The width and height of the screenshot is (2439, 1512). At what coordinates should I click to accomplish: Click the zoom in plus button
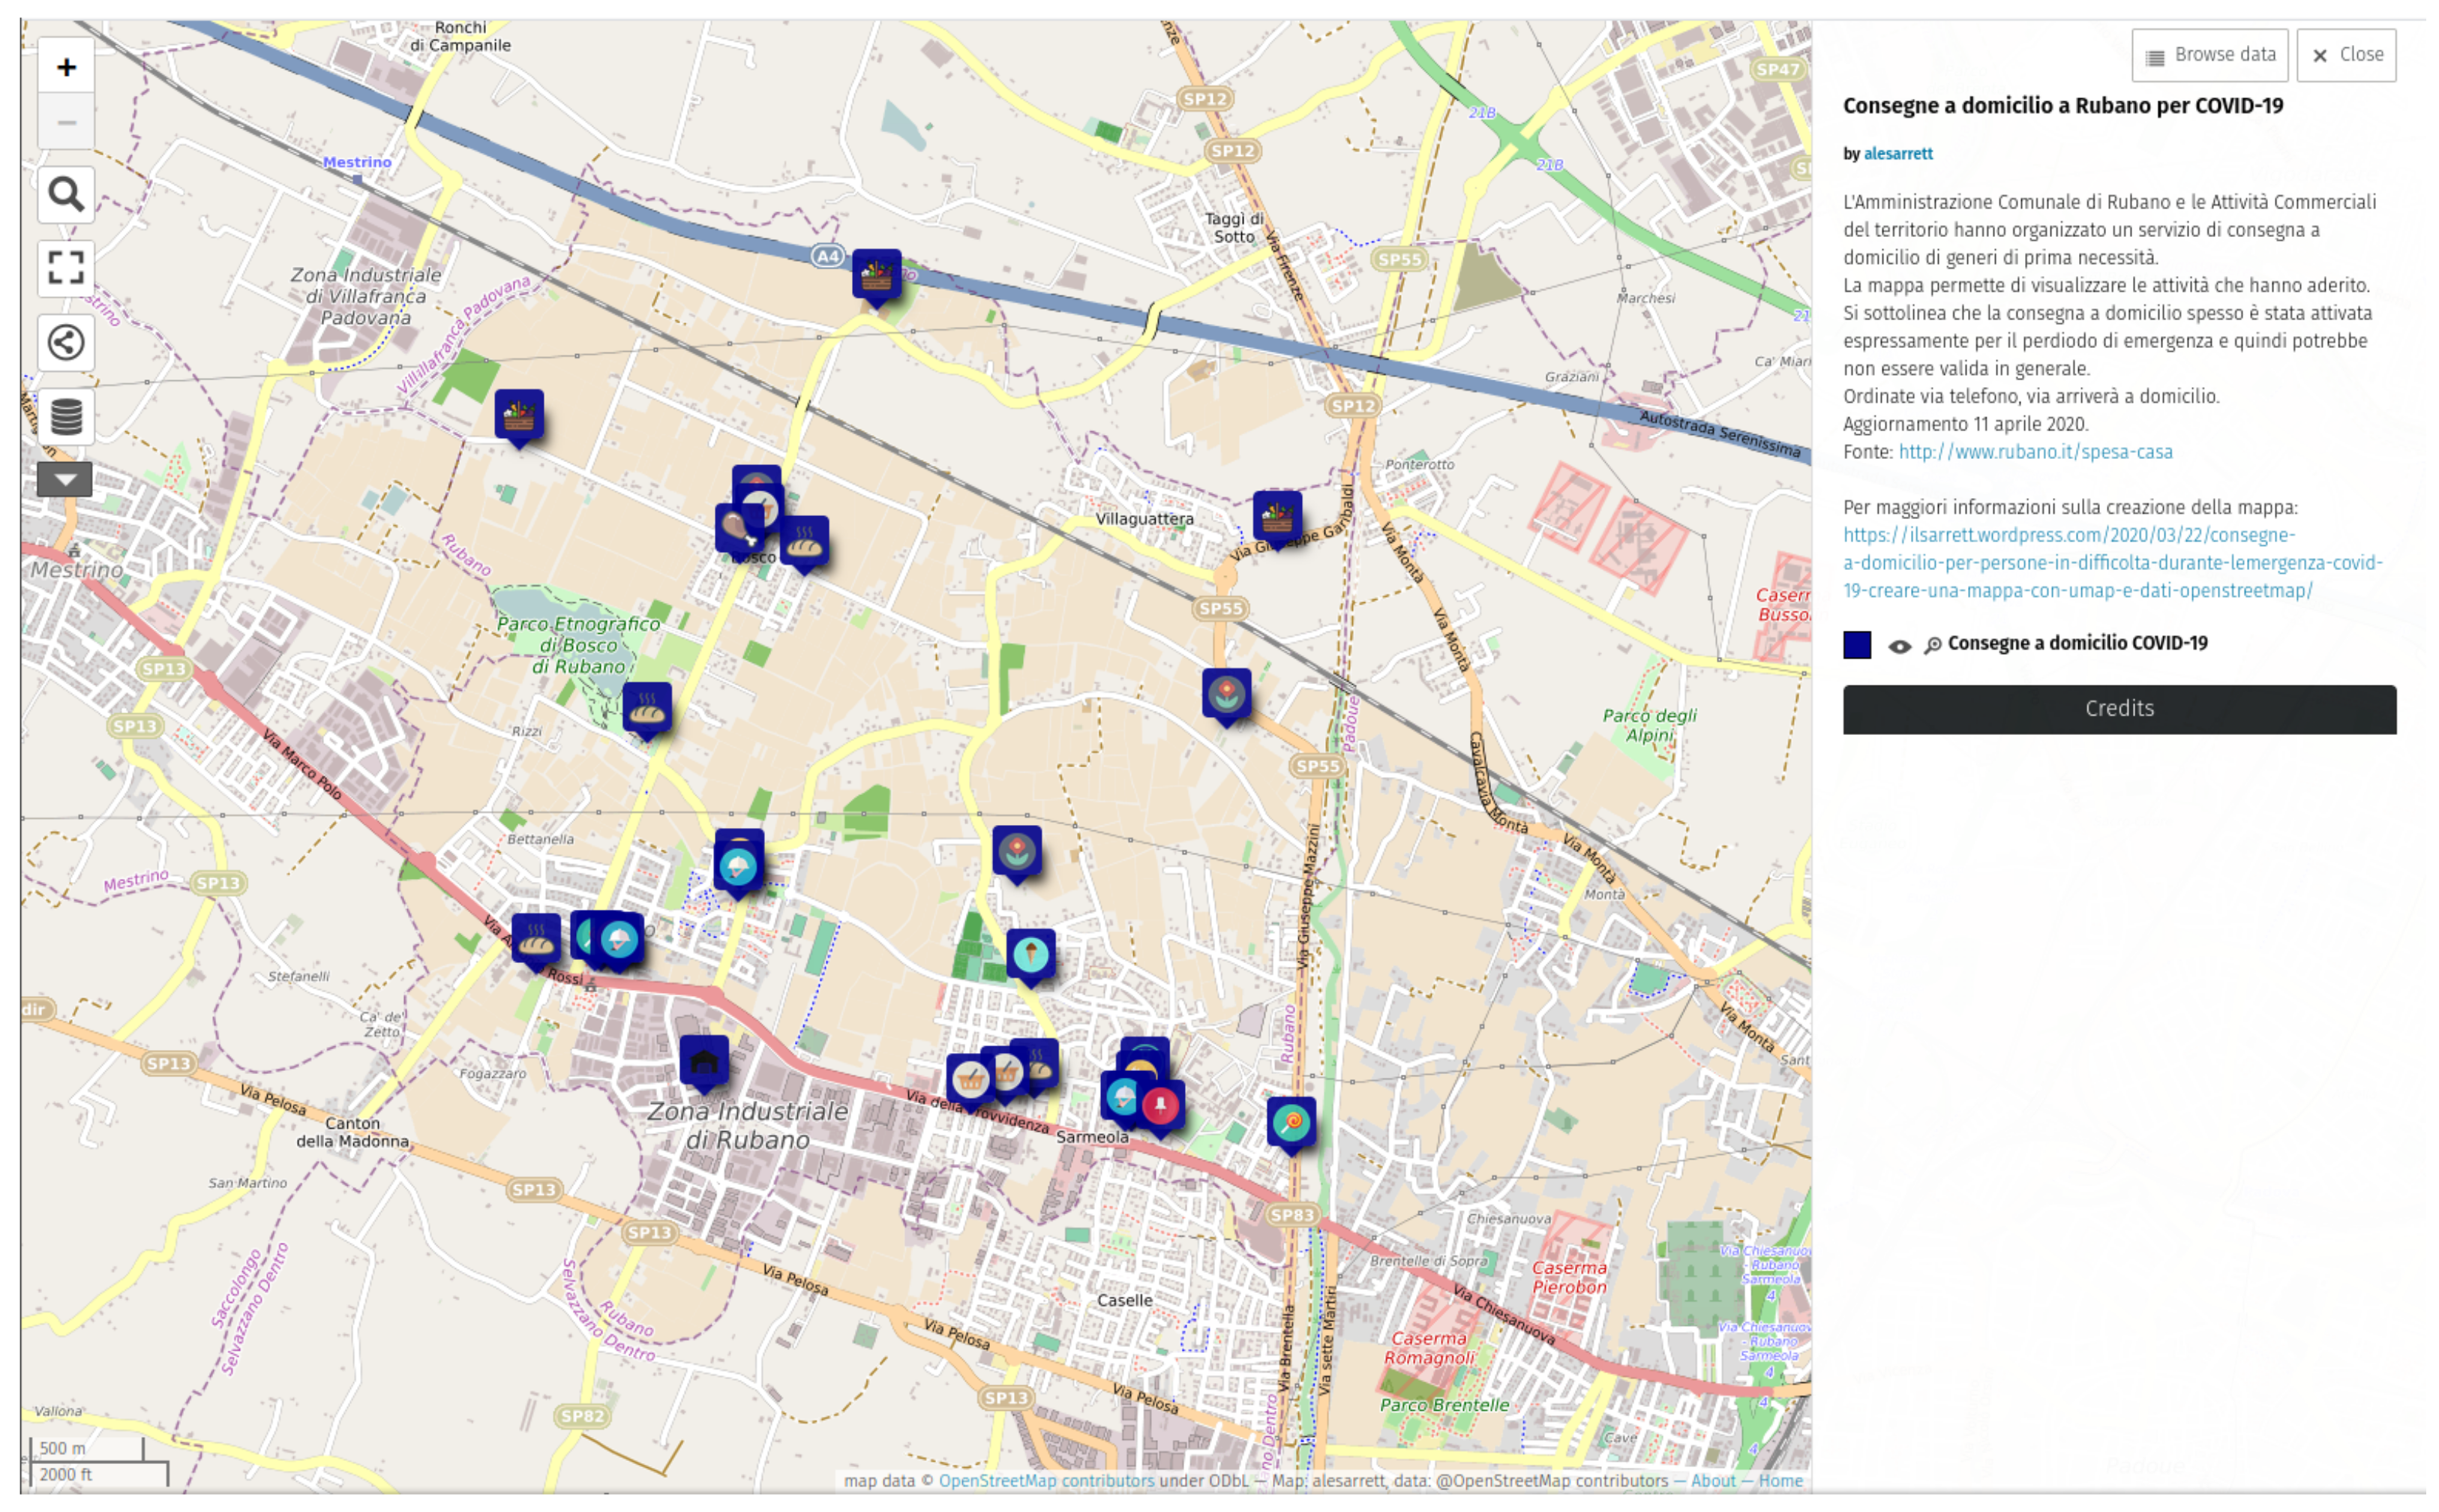point(66,67)
